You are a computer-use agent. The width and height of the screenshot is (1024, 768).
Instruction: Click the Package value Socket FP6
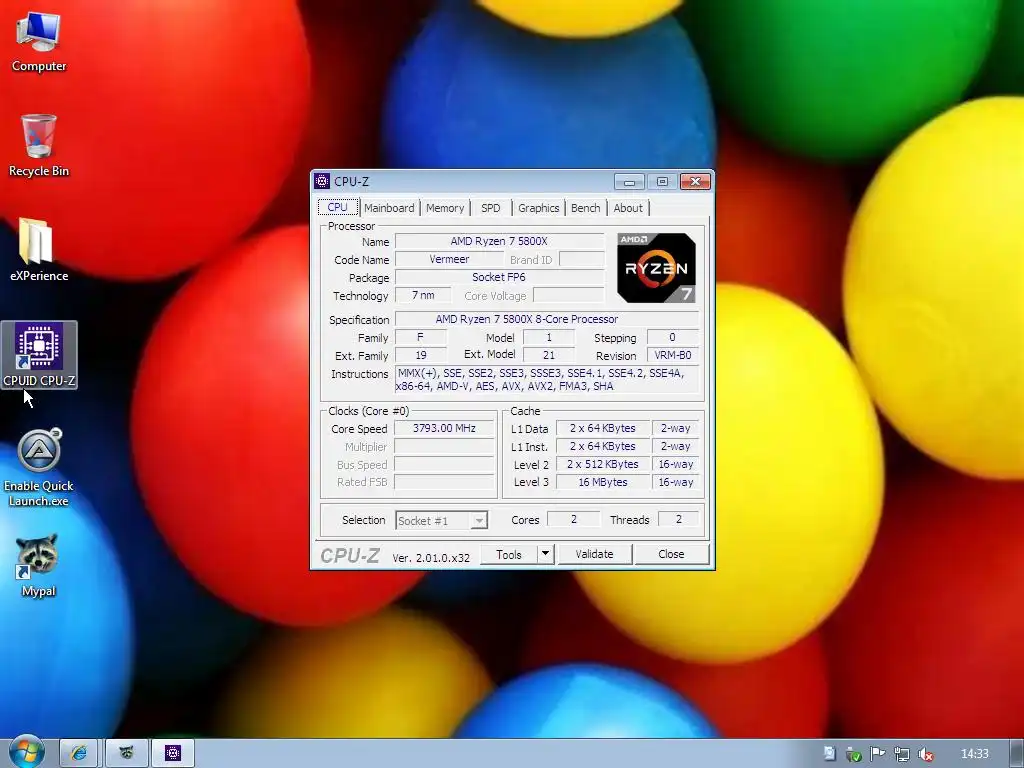pyautogui.click(x=499, y=277)
